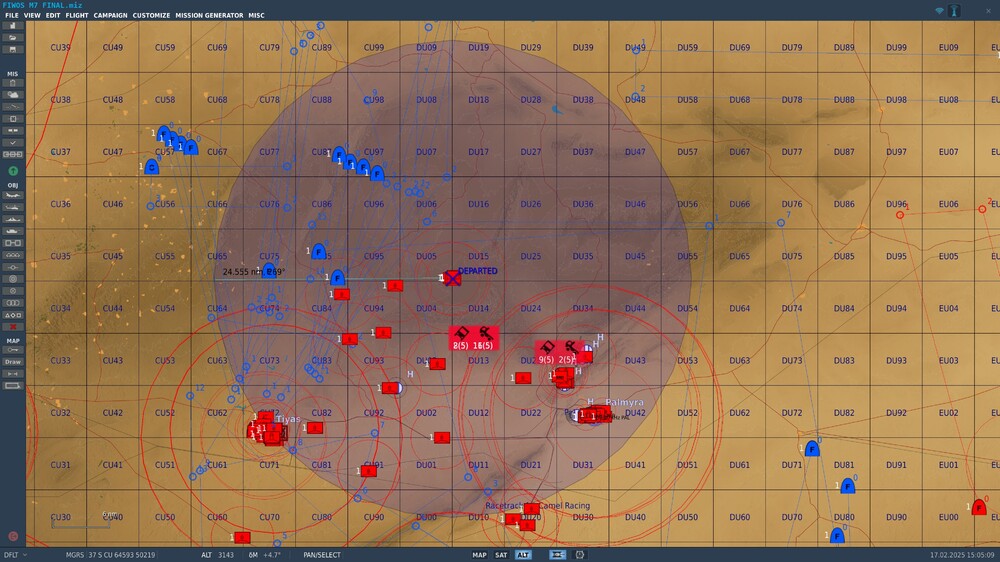
Task: Click the red waypoint 1 near DU96
Action: coord(900,215)
